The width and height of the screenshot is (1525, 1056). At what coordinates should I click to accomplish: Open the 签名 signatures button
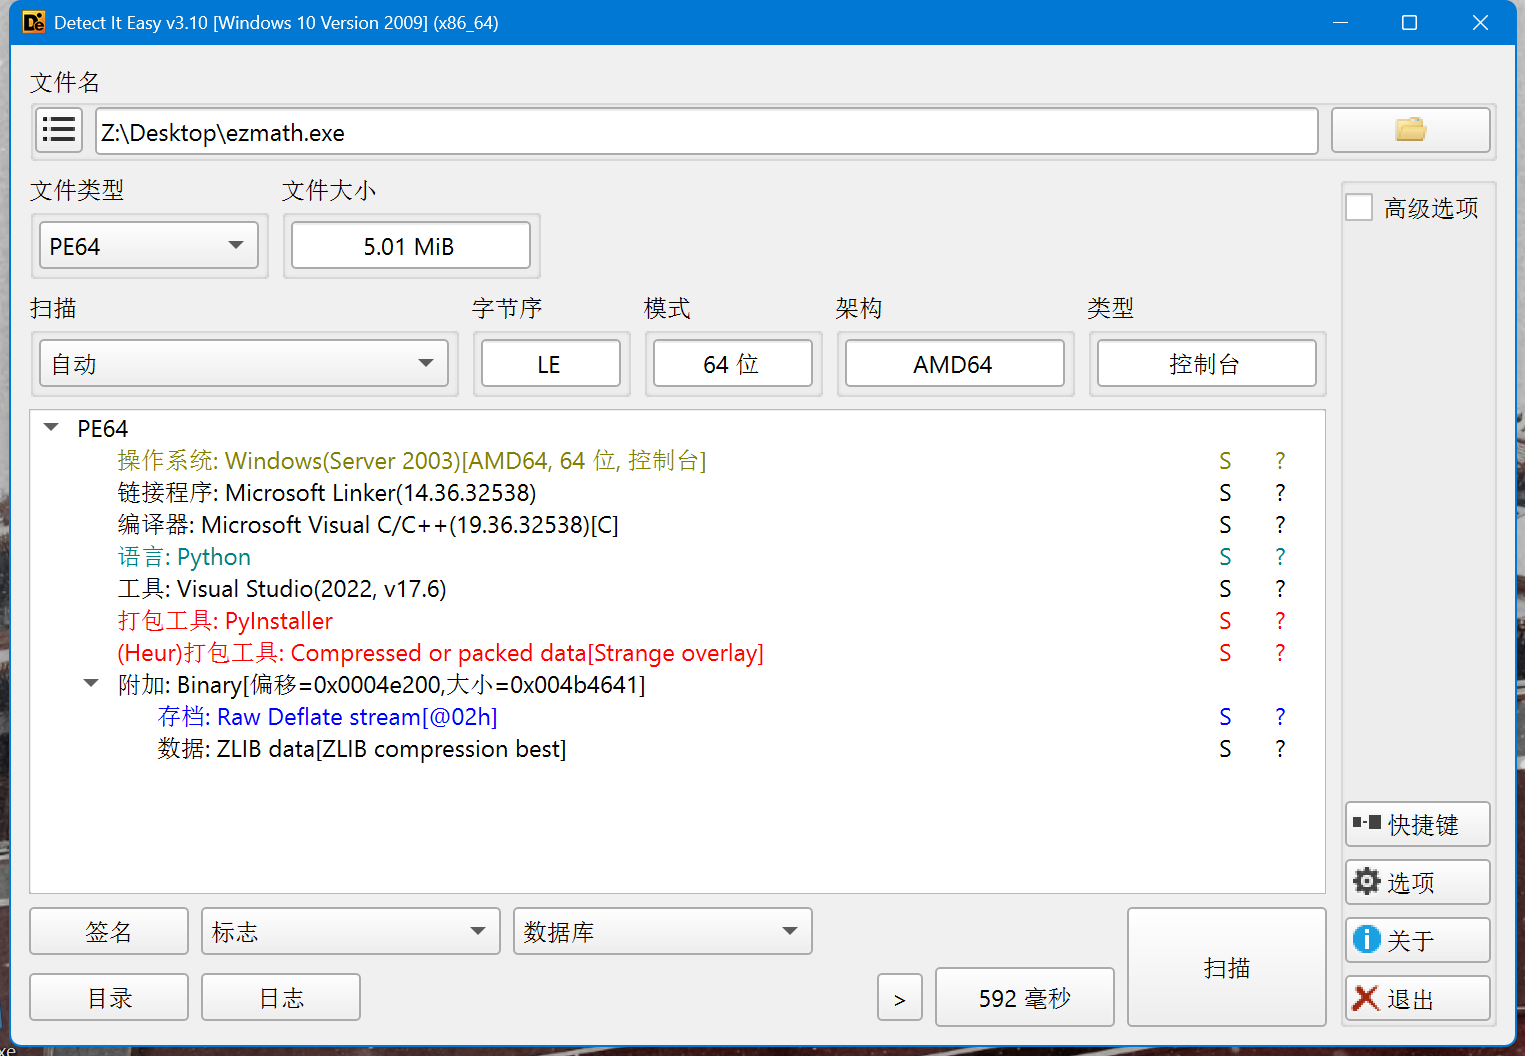tap(109, 931)
